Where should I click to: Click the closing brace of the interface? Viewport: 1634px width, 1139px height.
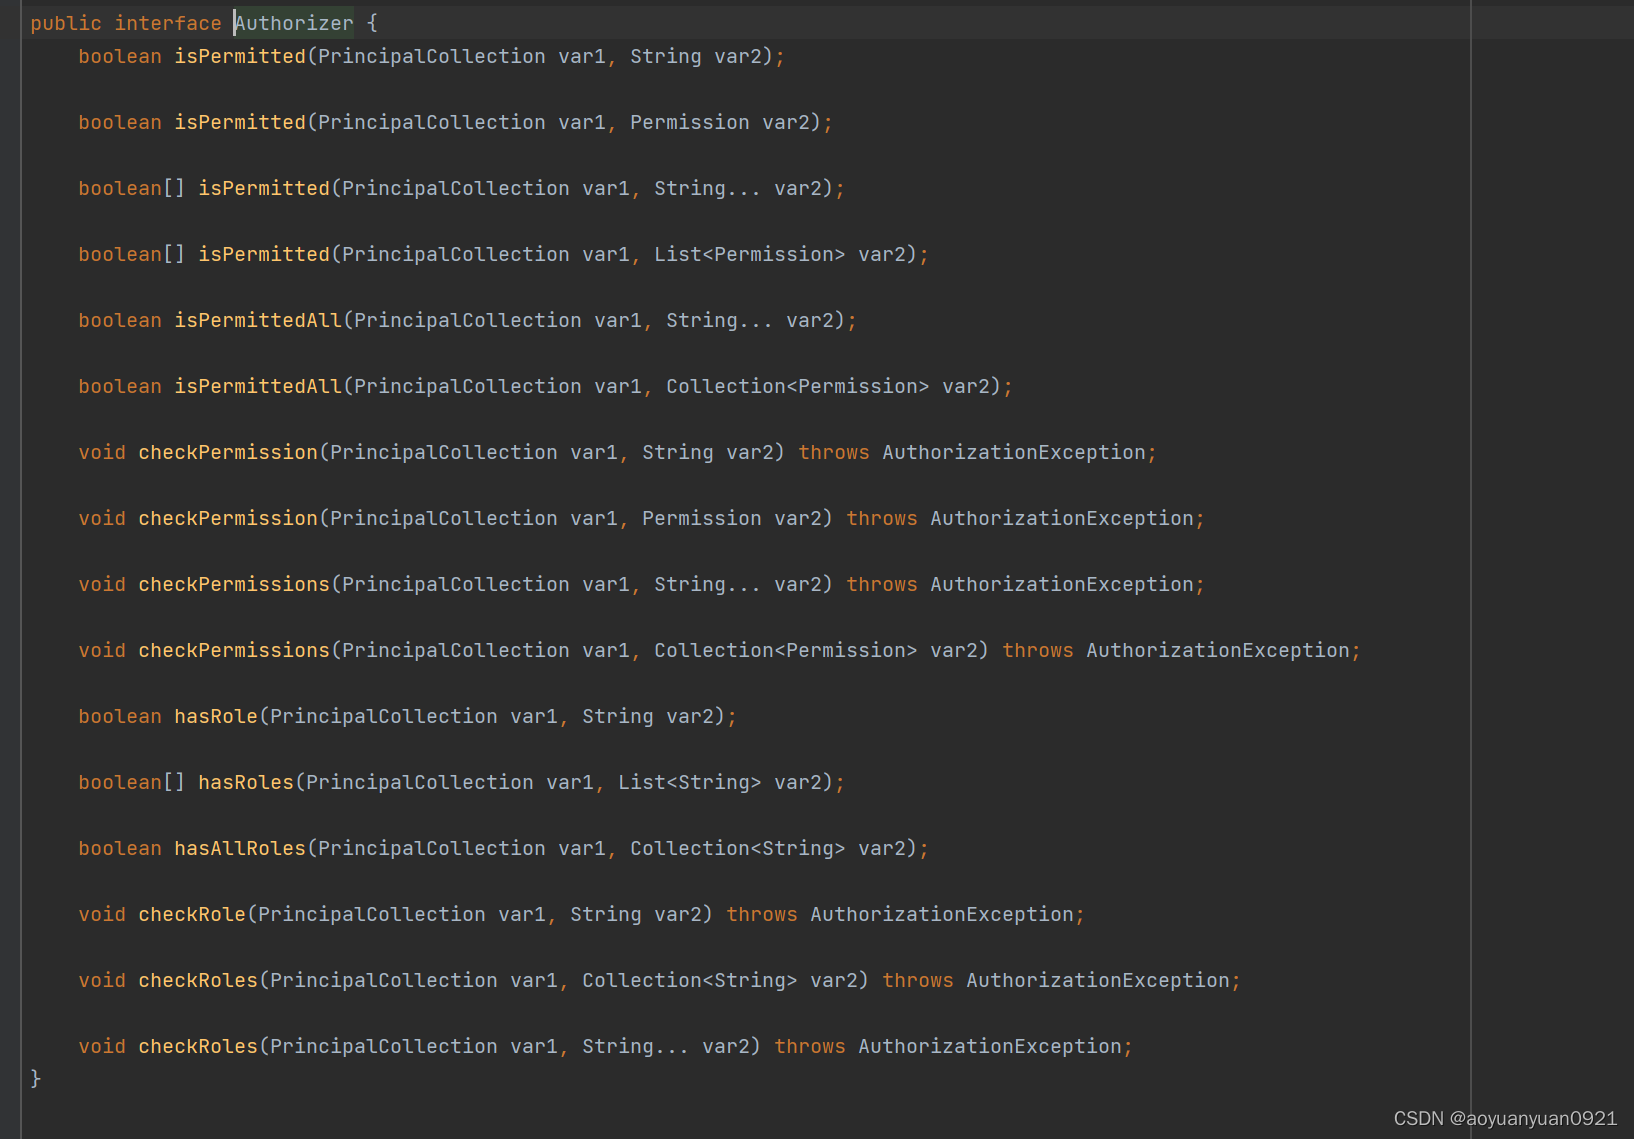(x=36, y=1078)
